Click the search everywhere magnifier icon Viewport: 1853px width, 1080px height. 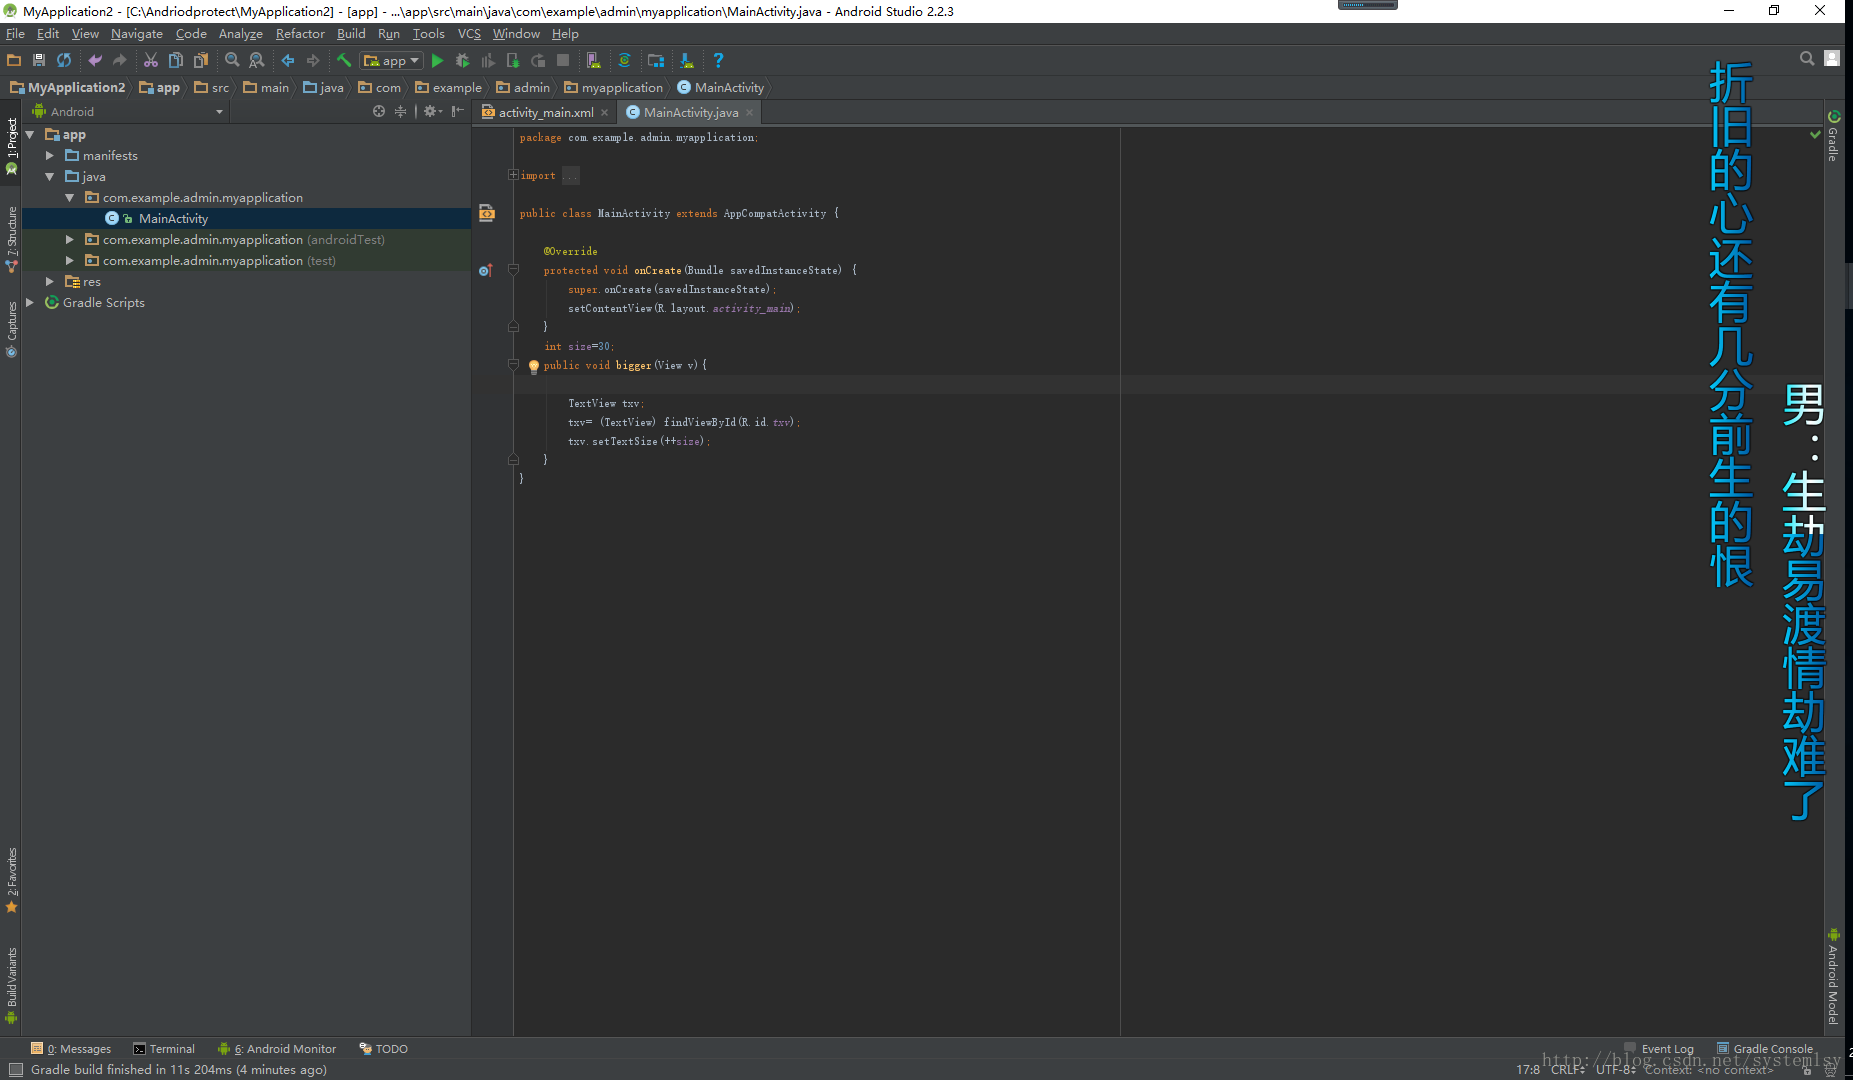(x=1807, y=58)
